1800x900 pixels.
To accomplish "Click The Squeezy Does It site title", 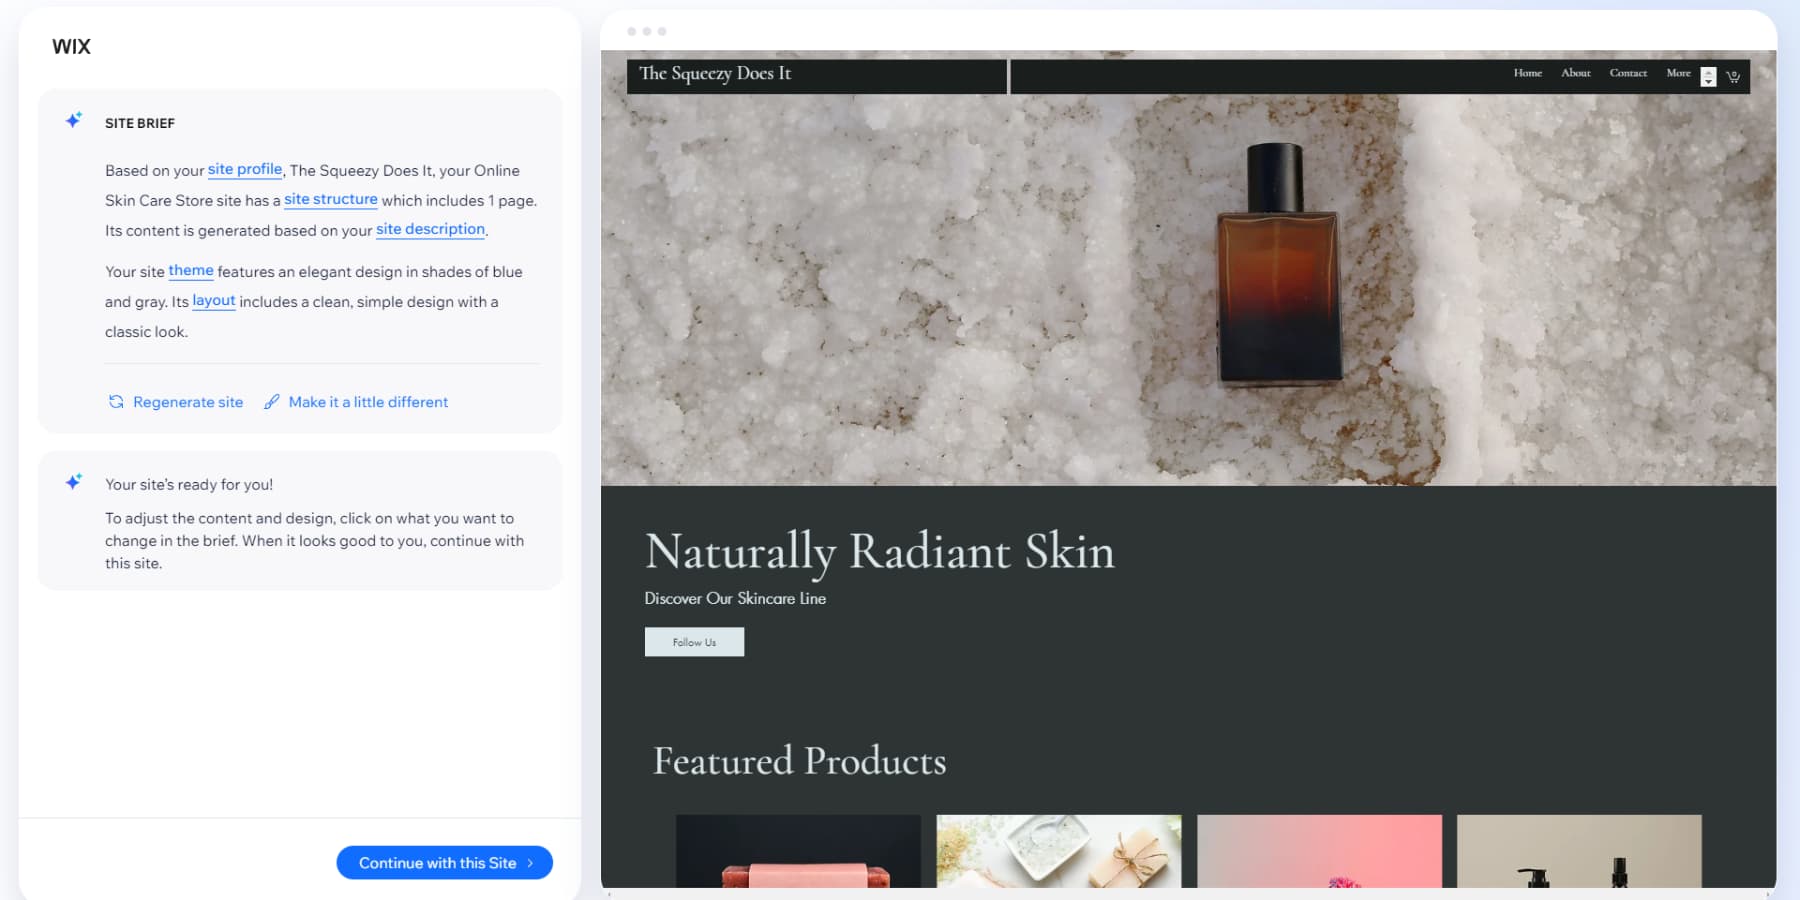I will coord(715,73).
